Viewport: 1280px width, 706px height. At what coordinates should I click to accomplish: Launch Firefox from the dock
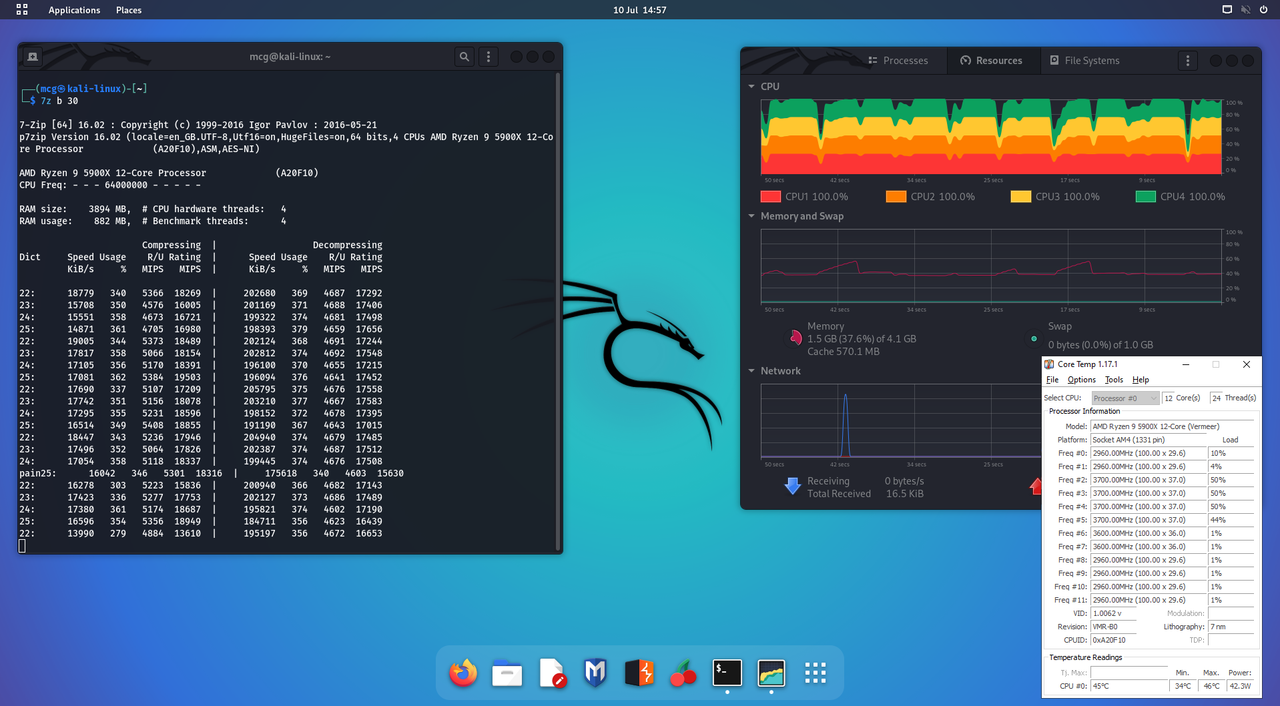click(x=463, y=673)
